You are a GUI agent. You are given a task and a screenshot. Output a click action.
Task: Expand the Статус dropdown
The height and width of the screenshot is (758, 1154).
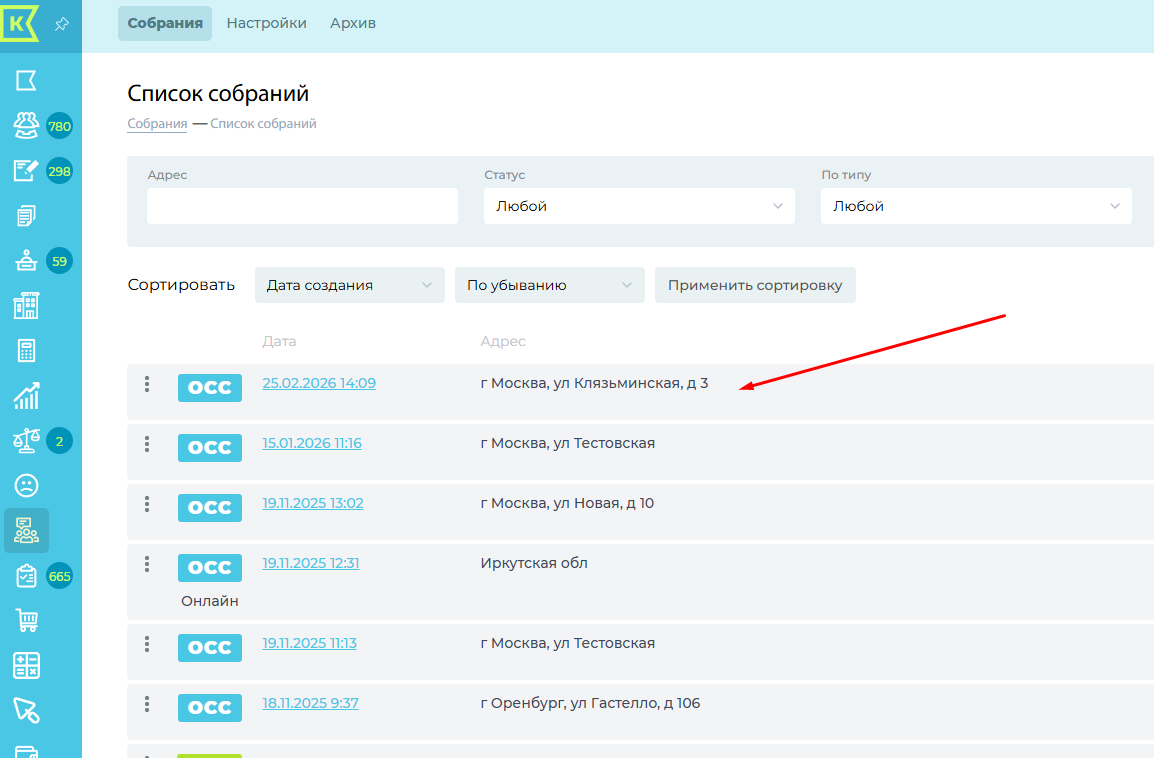point(639,206)
